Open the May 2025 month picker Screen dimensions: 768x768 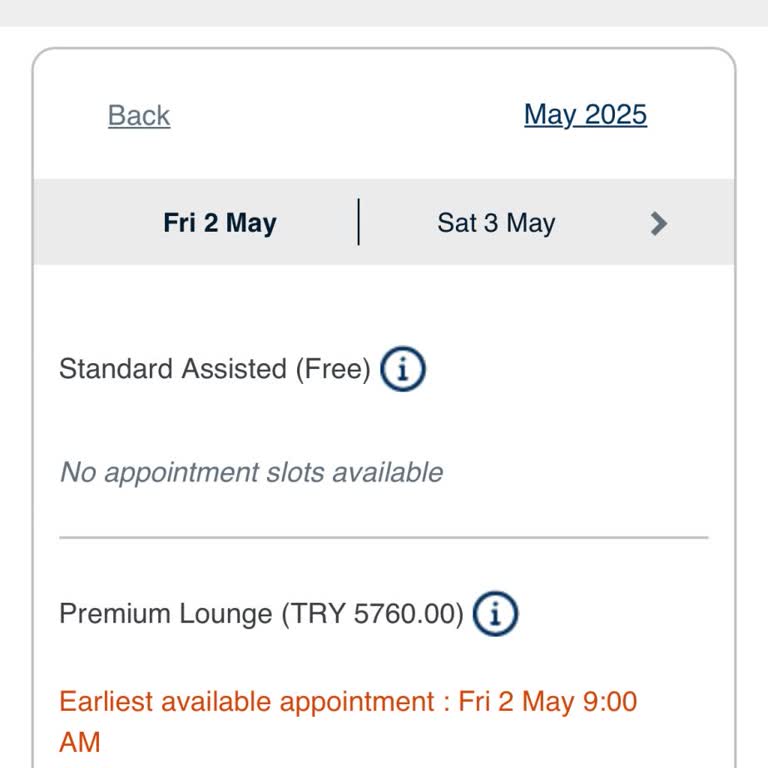585,115
